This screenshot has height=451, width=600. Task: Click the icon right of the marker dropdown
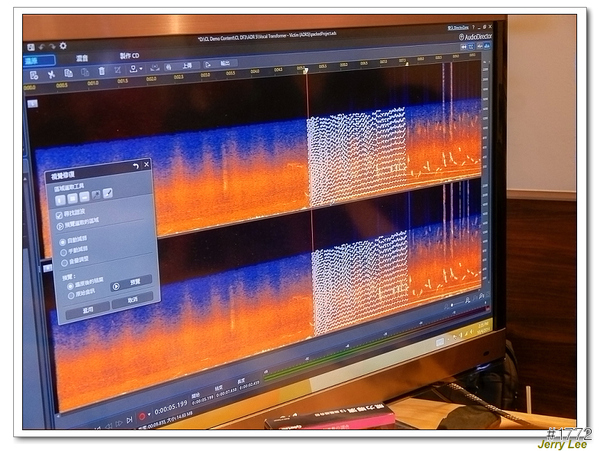(154, 68)
